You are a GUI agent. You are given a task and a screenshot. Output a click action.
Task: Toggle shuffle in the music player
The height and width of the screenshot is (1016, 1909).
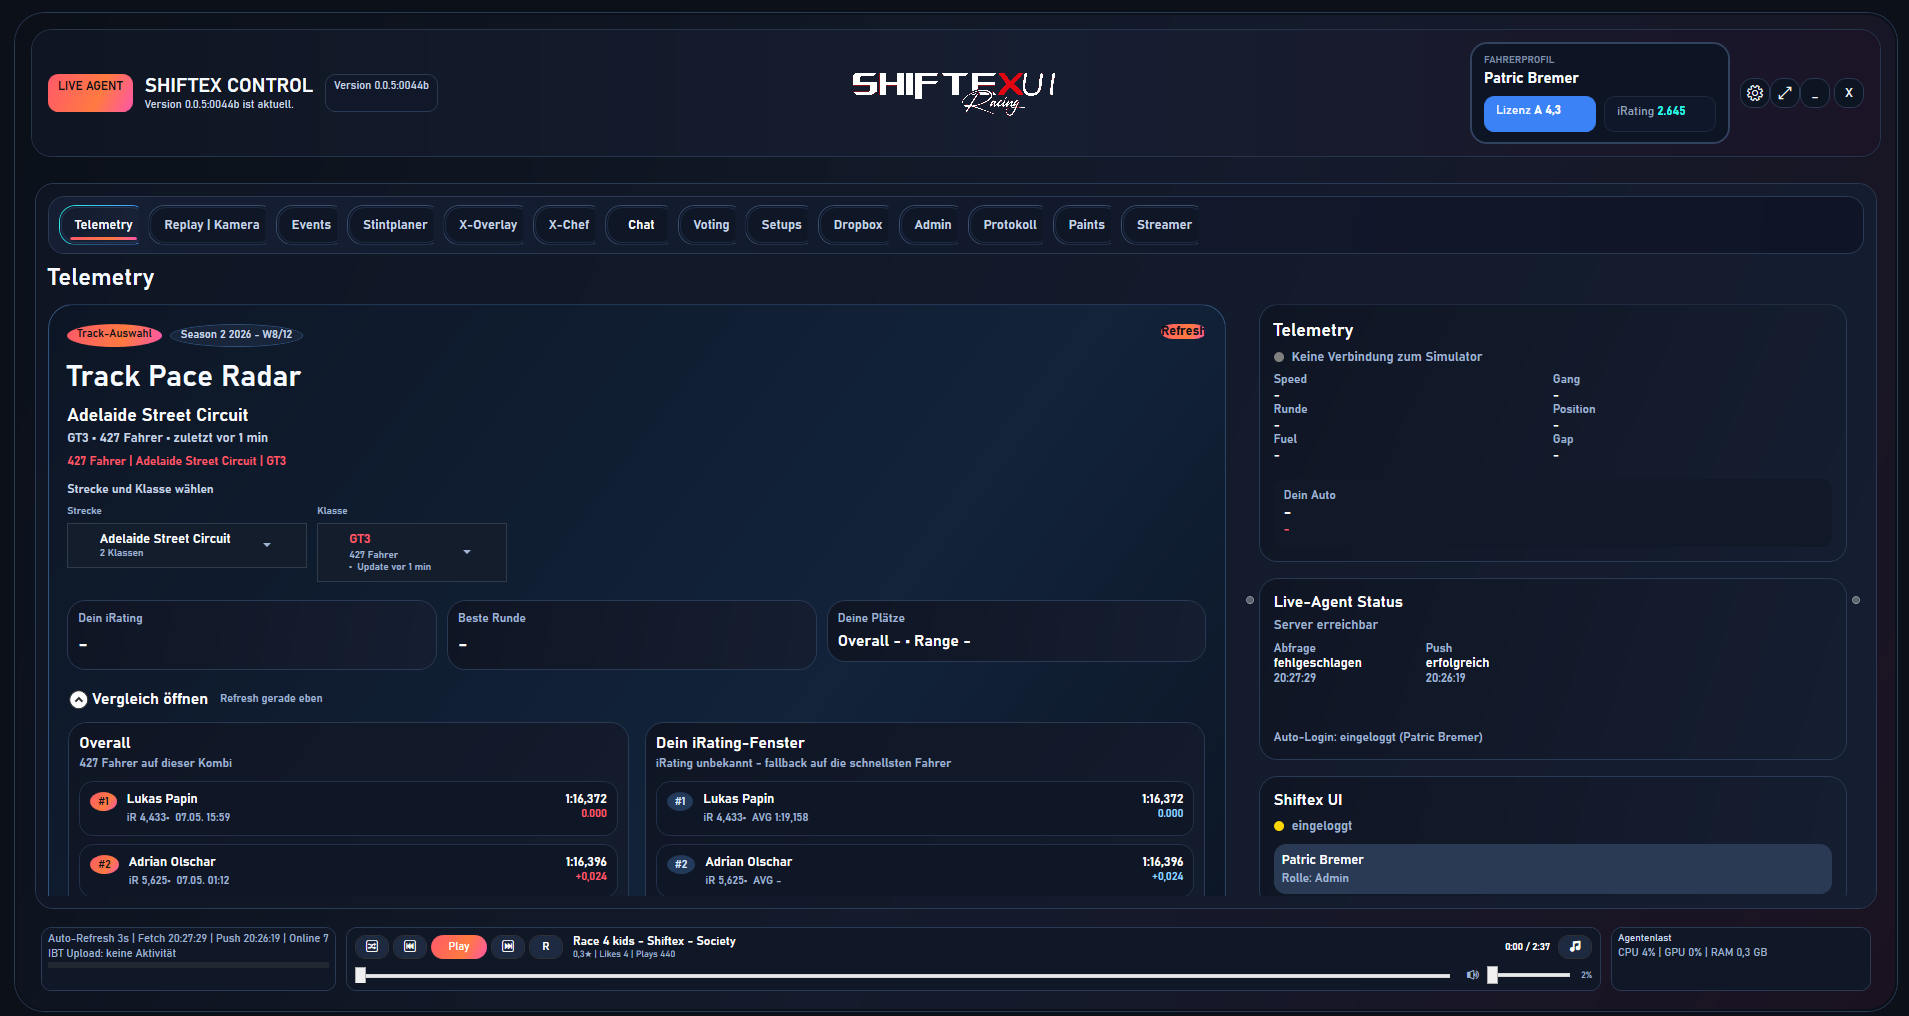(372, 946)
